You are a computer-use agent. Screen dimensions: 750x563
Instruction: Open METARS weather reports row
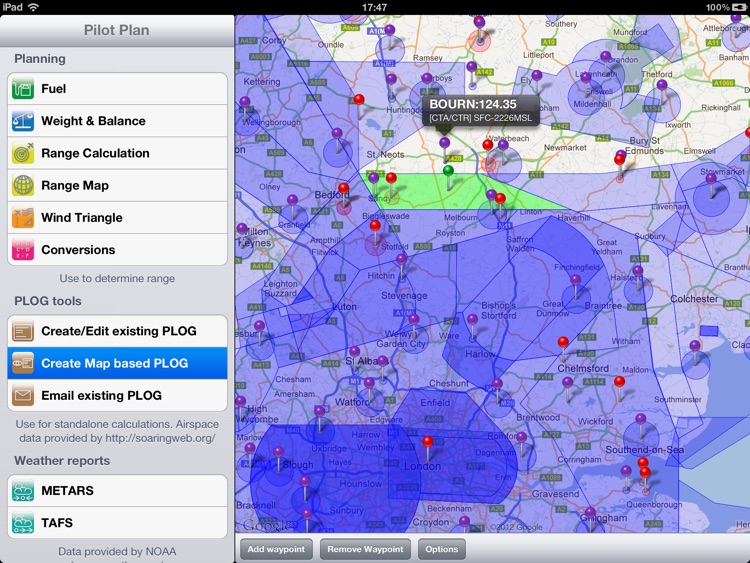click(x=117, y=490)
